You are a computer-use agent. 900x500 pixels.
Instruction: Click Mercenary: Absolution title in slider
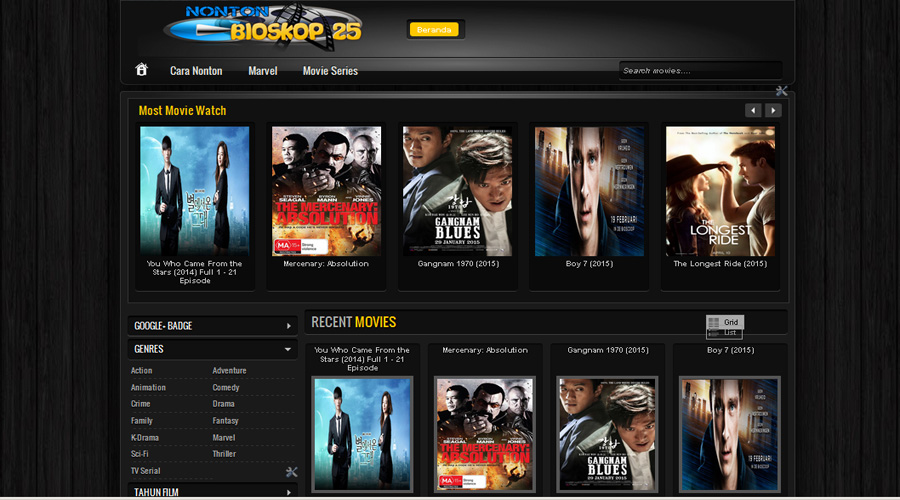(326, 264)
